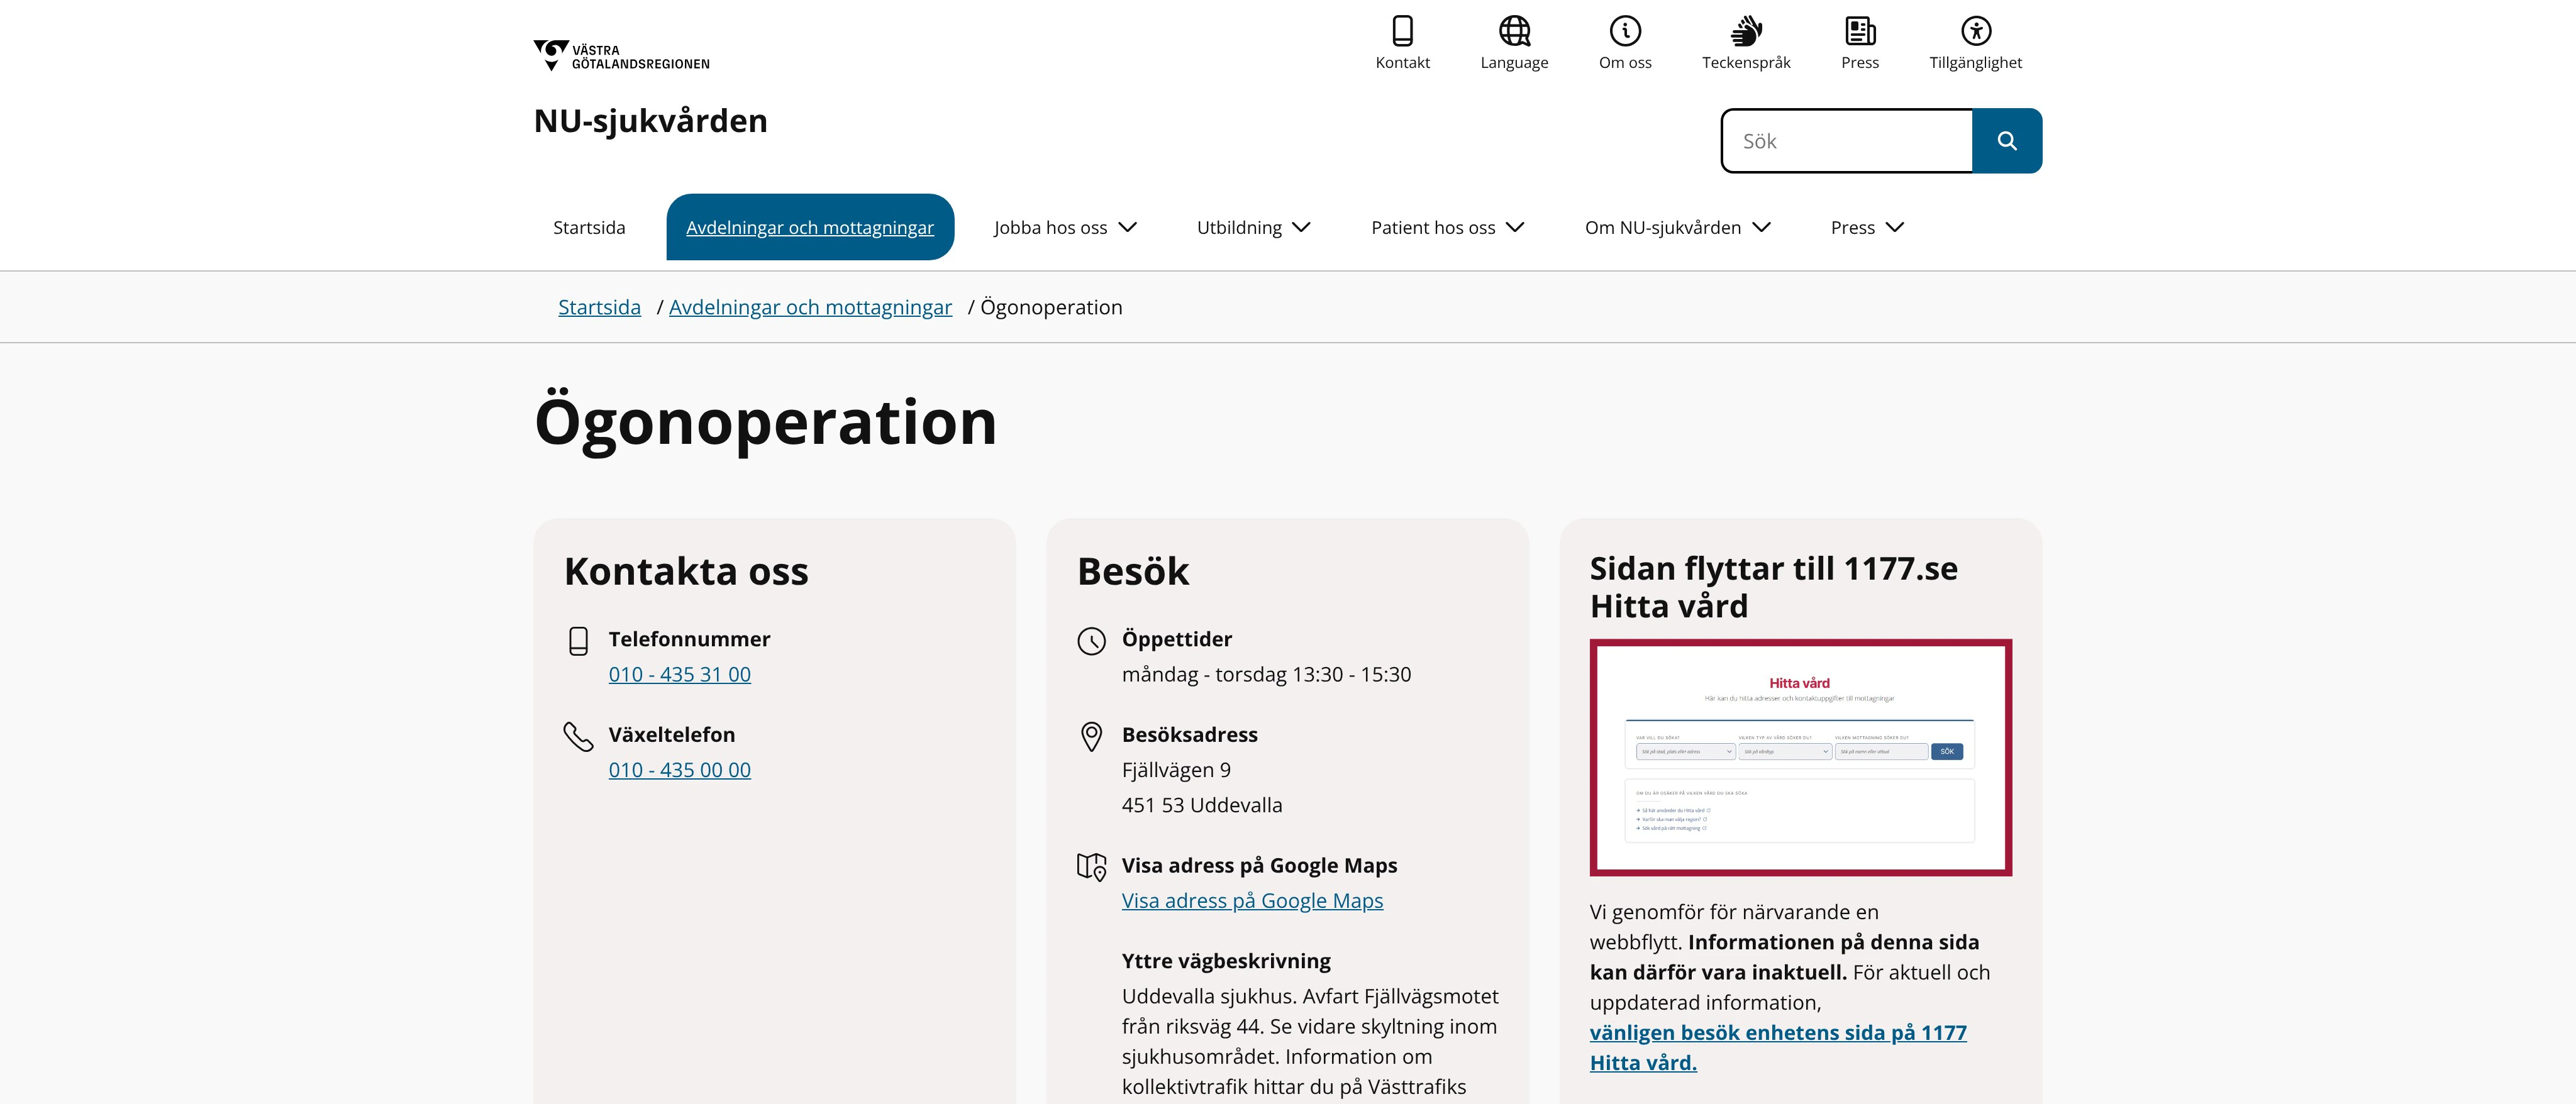Go to Startsida in the main navigation
2576x1104 pixels.
click(589, 227)
